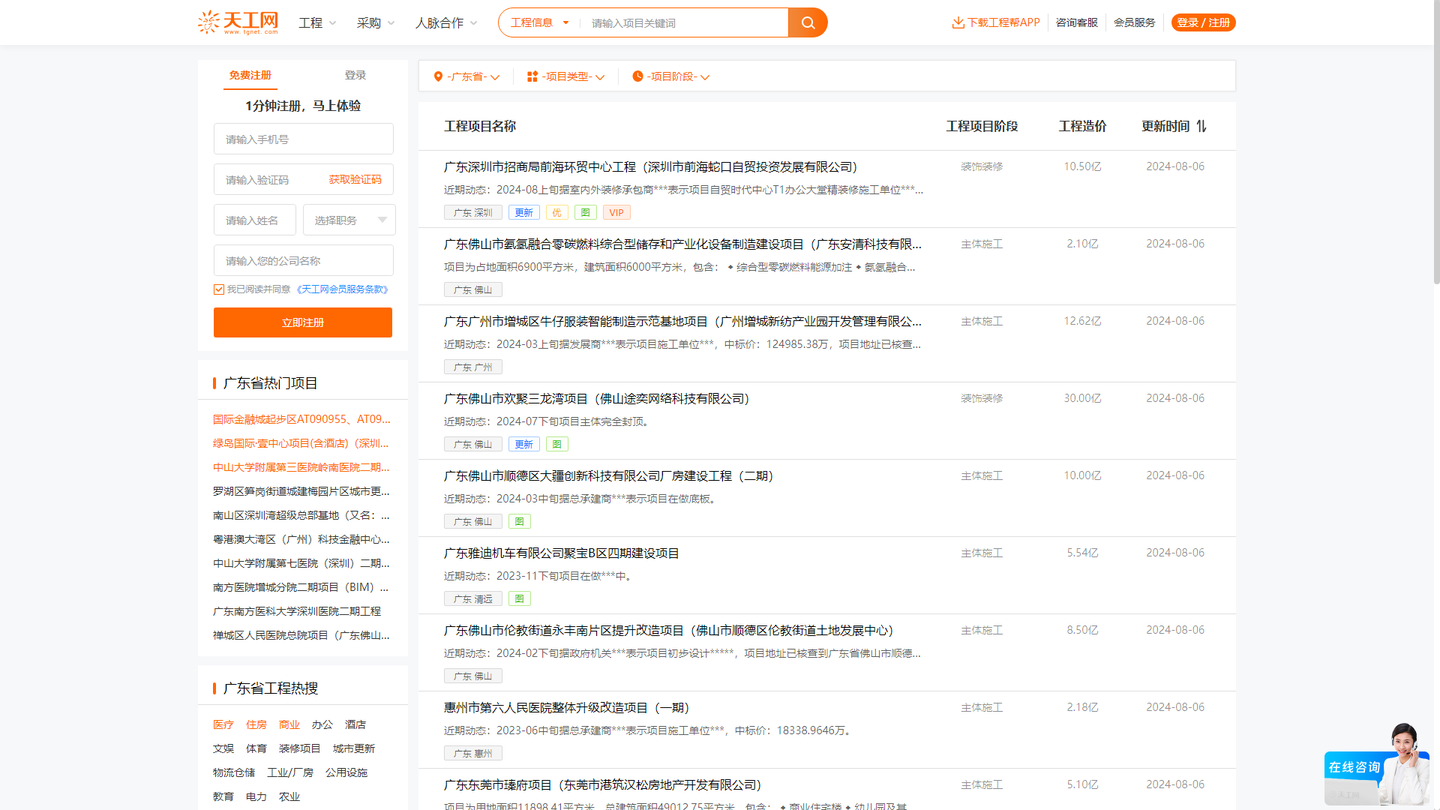The image size is (1440, 810).
Task: Click the 更新 tag on 欢聚三龙湾项目 row
Action: [524, 444]
